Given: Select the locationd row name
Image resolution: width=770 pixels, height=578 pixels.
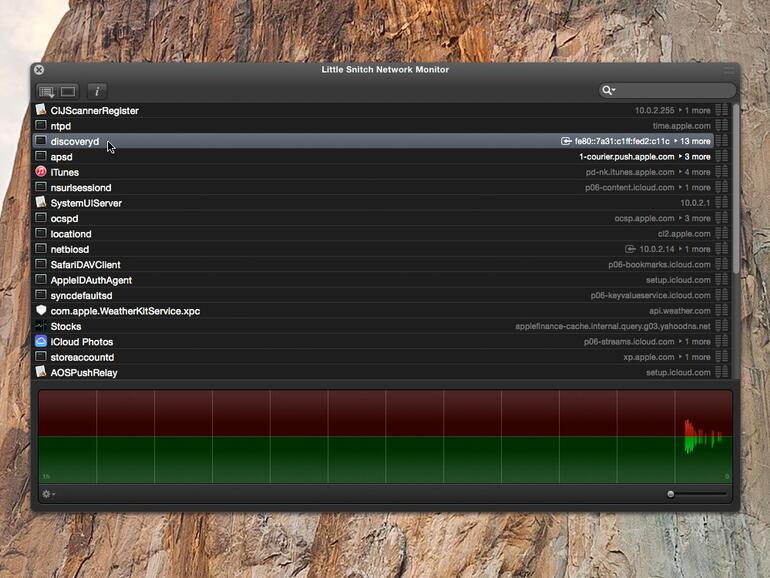Looking at the screenshot, I should click(x=71, y=234).
